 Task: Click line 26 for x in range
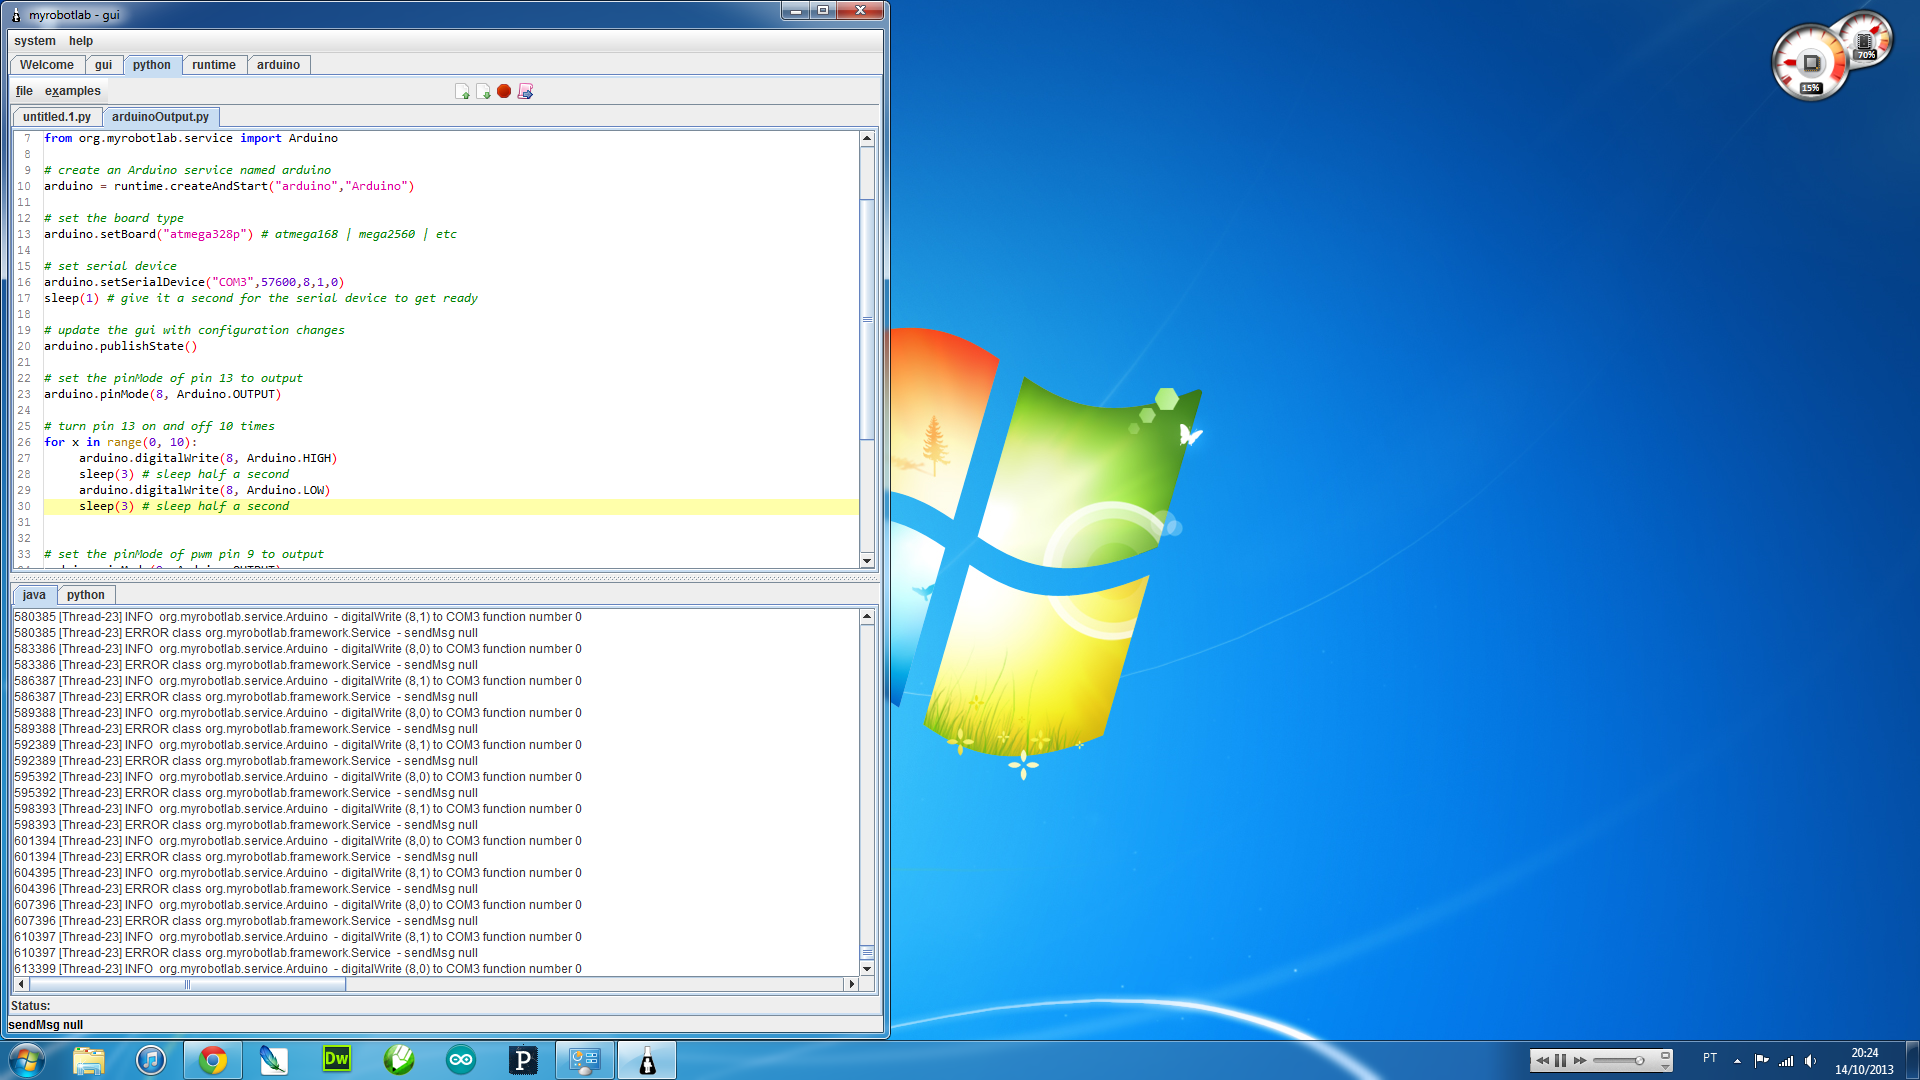coord(121,443)
